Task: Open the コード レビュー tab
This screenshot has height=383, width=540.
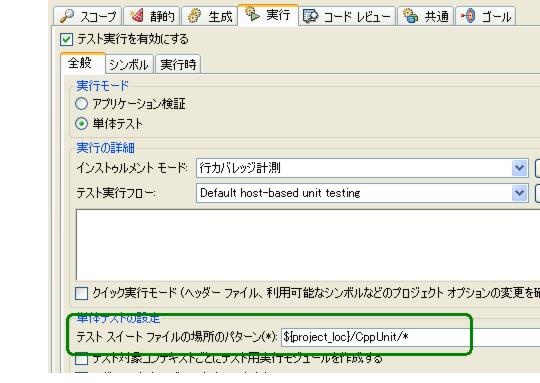Action: [347, 16]
